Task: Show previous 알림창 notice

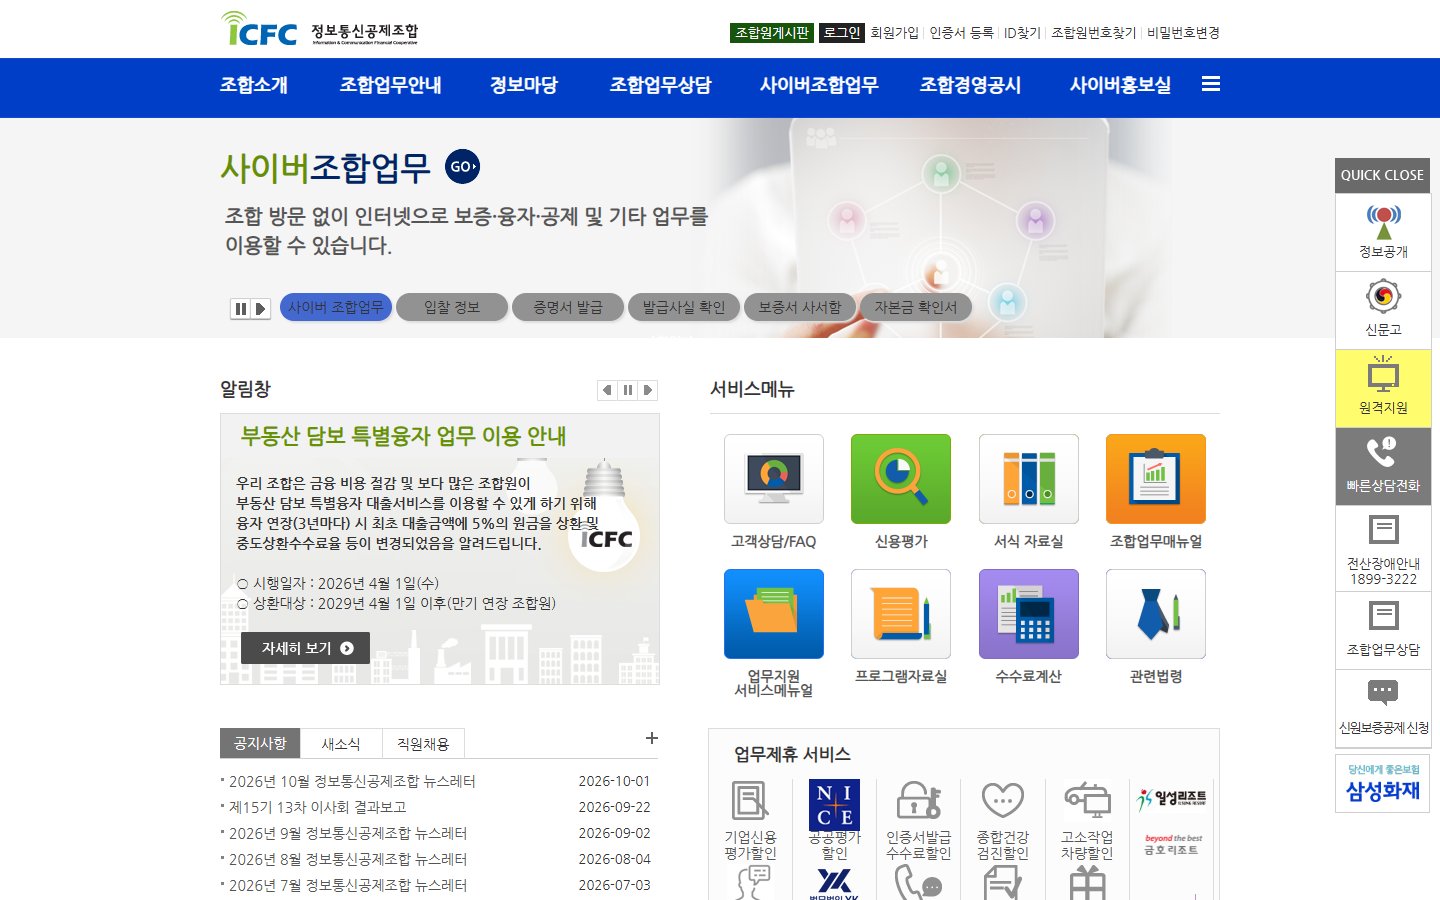Action: pyautogui.click(x=607, y=390)
